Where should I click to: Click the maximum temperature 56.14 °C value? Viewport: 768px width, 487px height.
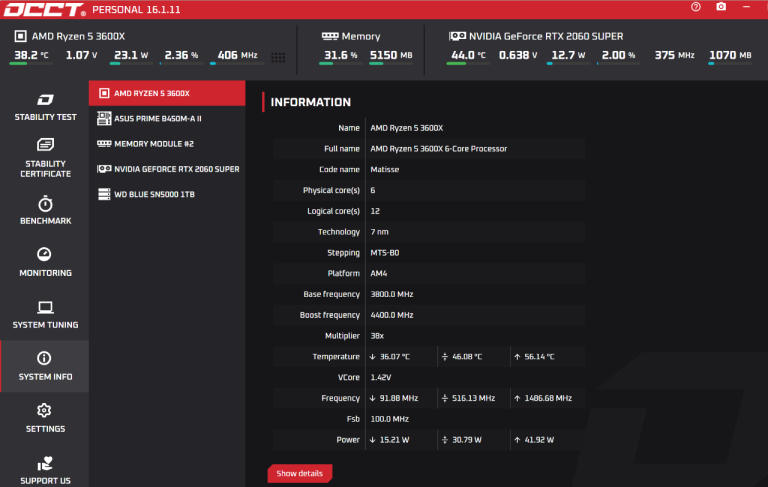point(539,357)
